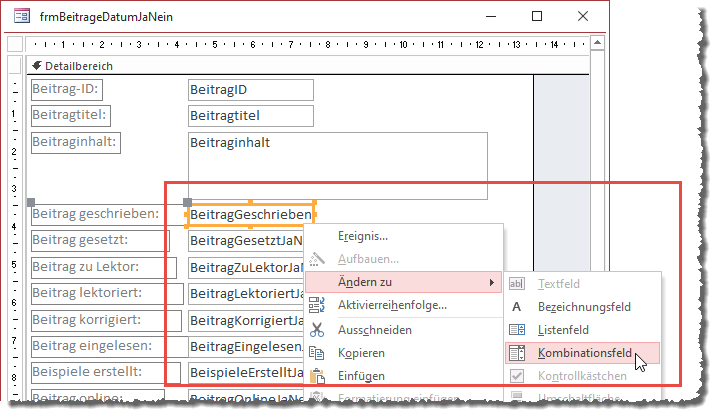
Task: Select the Beitrag korrigiert: label
Action: pos(106,321)
